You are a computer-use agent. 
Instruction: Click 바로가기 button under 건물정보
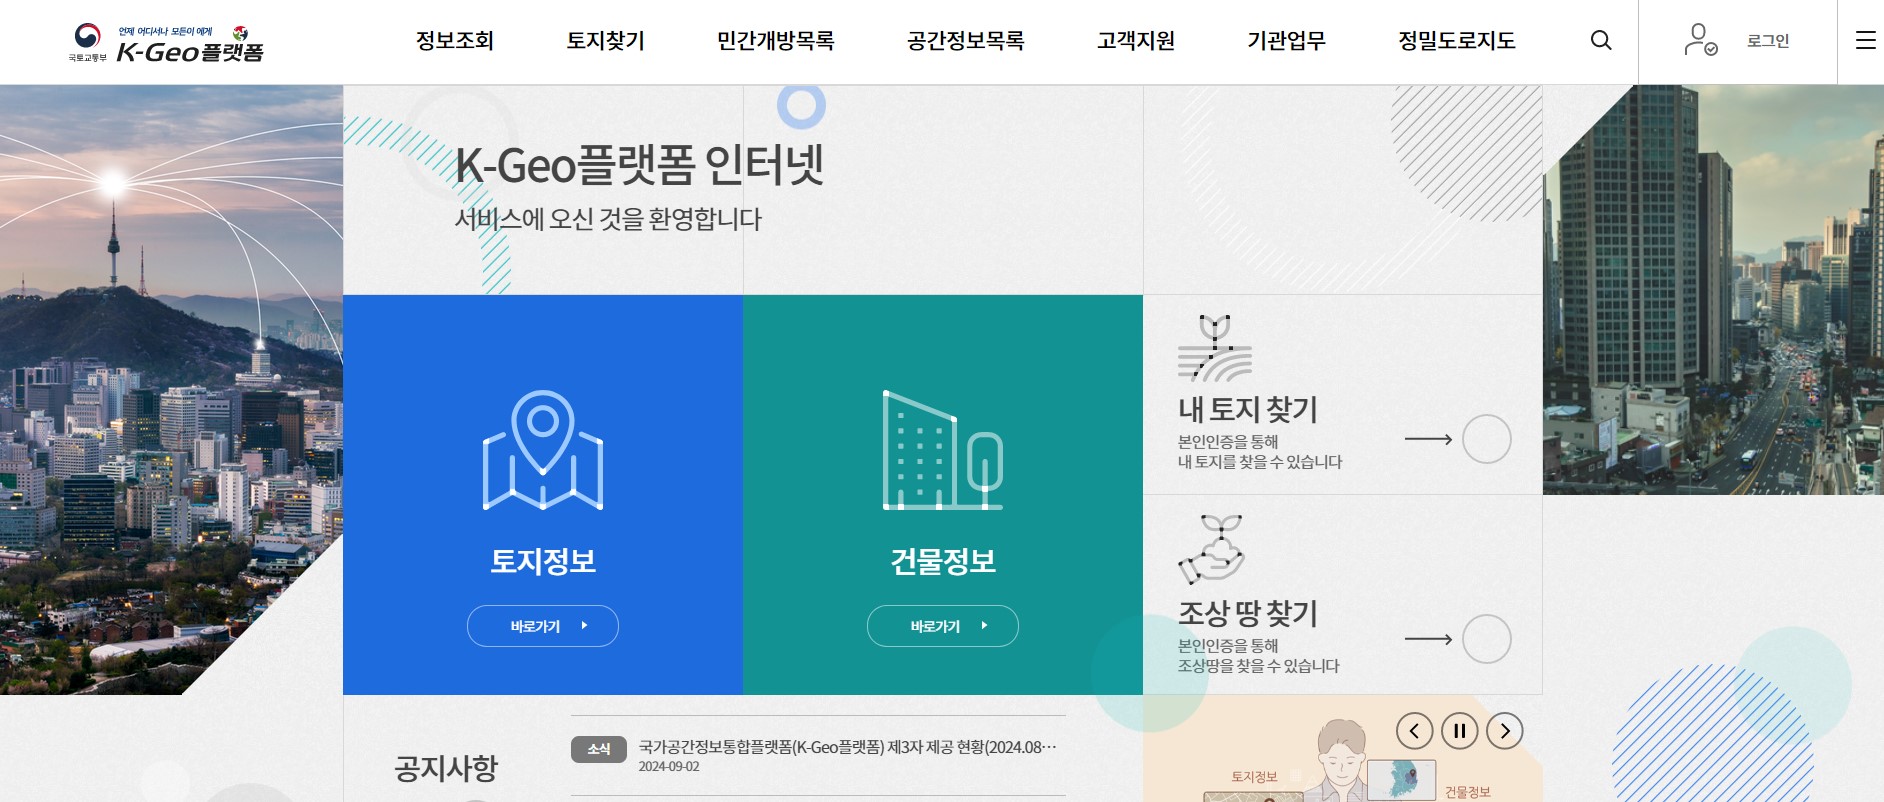[943, 626]
